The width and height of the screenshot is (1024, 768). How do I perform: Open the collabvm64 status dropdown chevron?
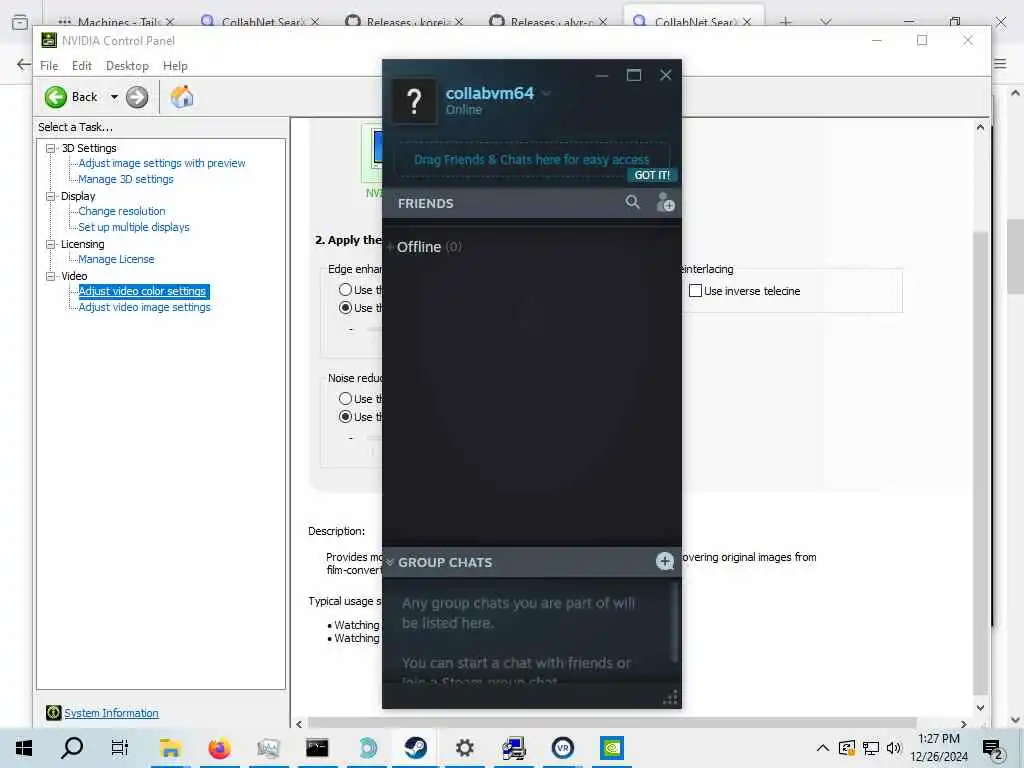click(547, 93)
